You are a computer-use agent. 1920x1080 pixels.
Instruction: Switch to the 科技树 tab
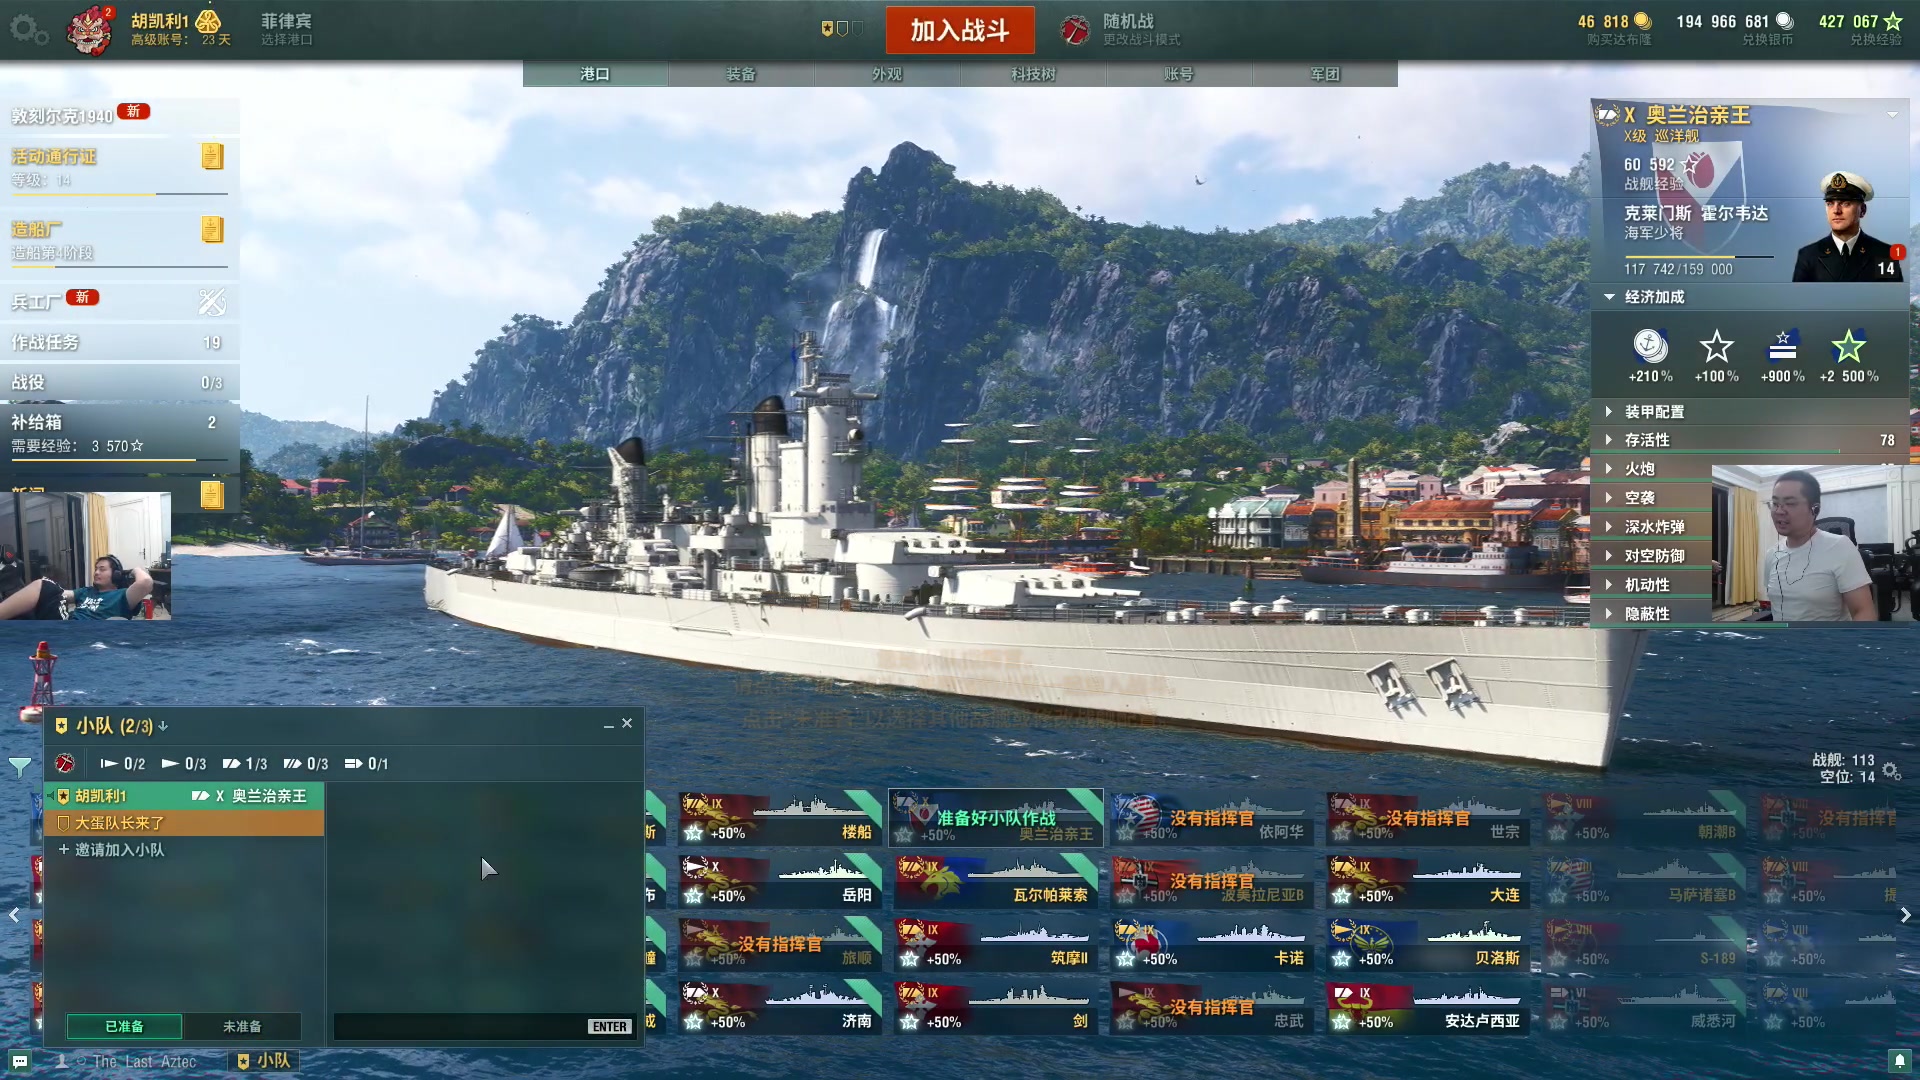[1033, 74]
